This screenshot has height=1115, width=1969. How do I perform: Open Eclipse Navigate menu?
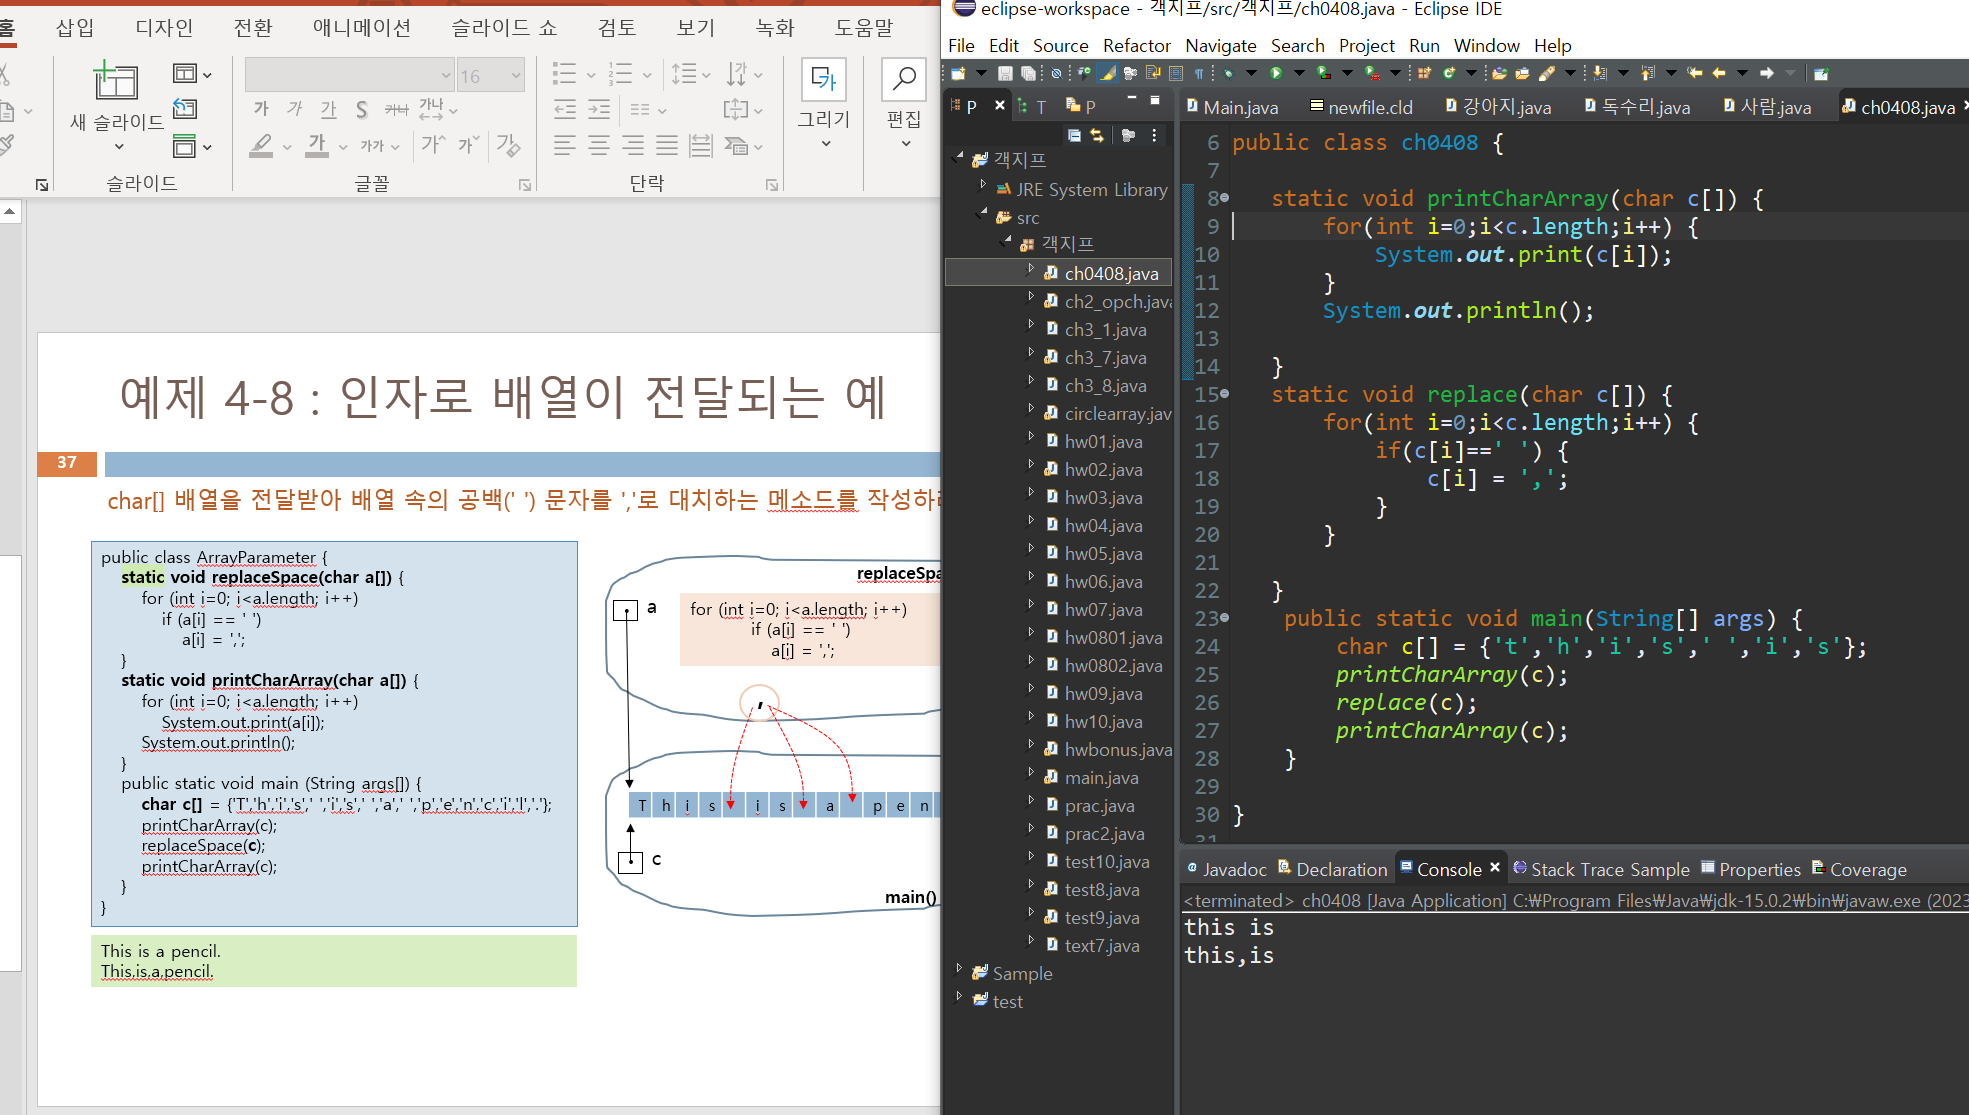tap(1220, 45)
